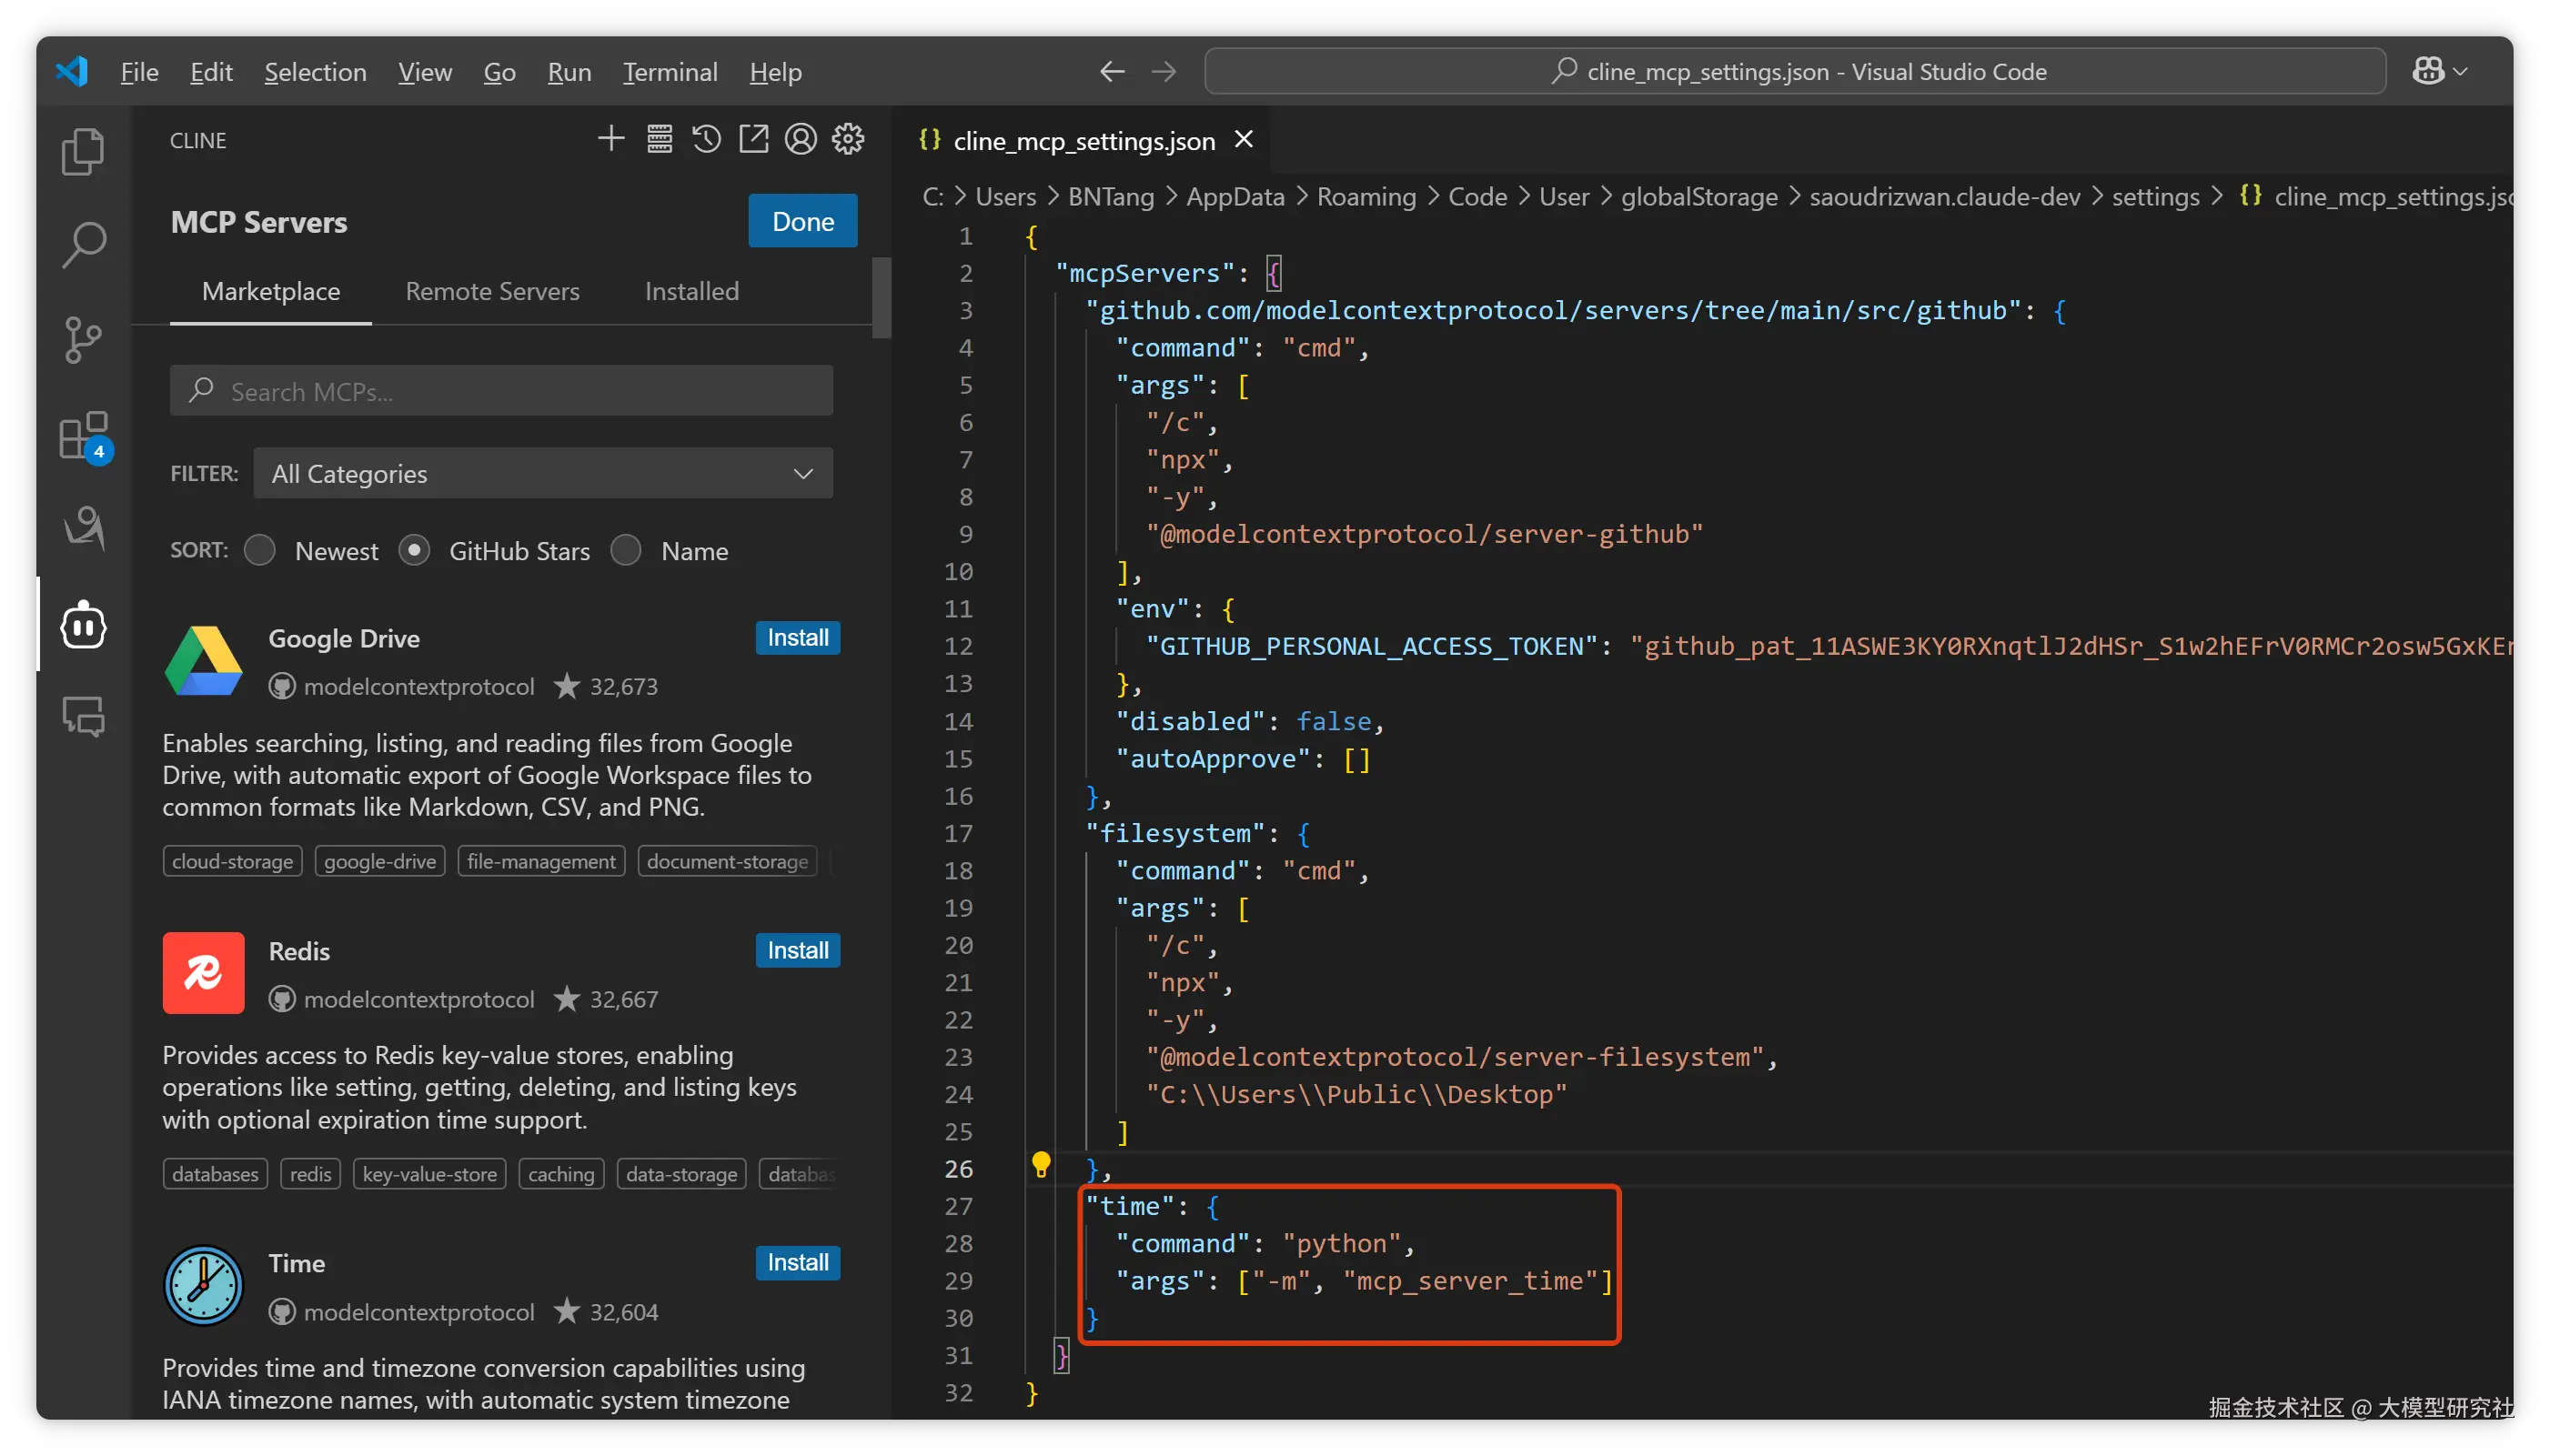Open Cline settings gear icon
Screen dimensions: 2550x1456
tap(848, 139)
